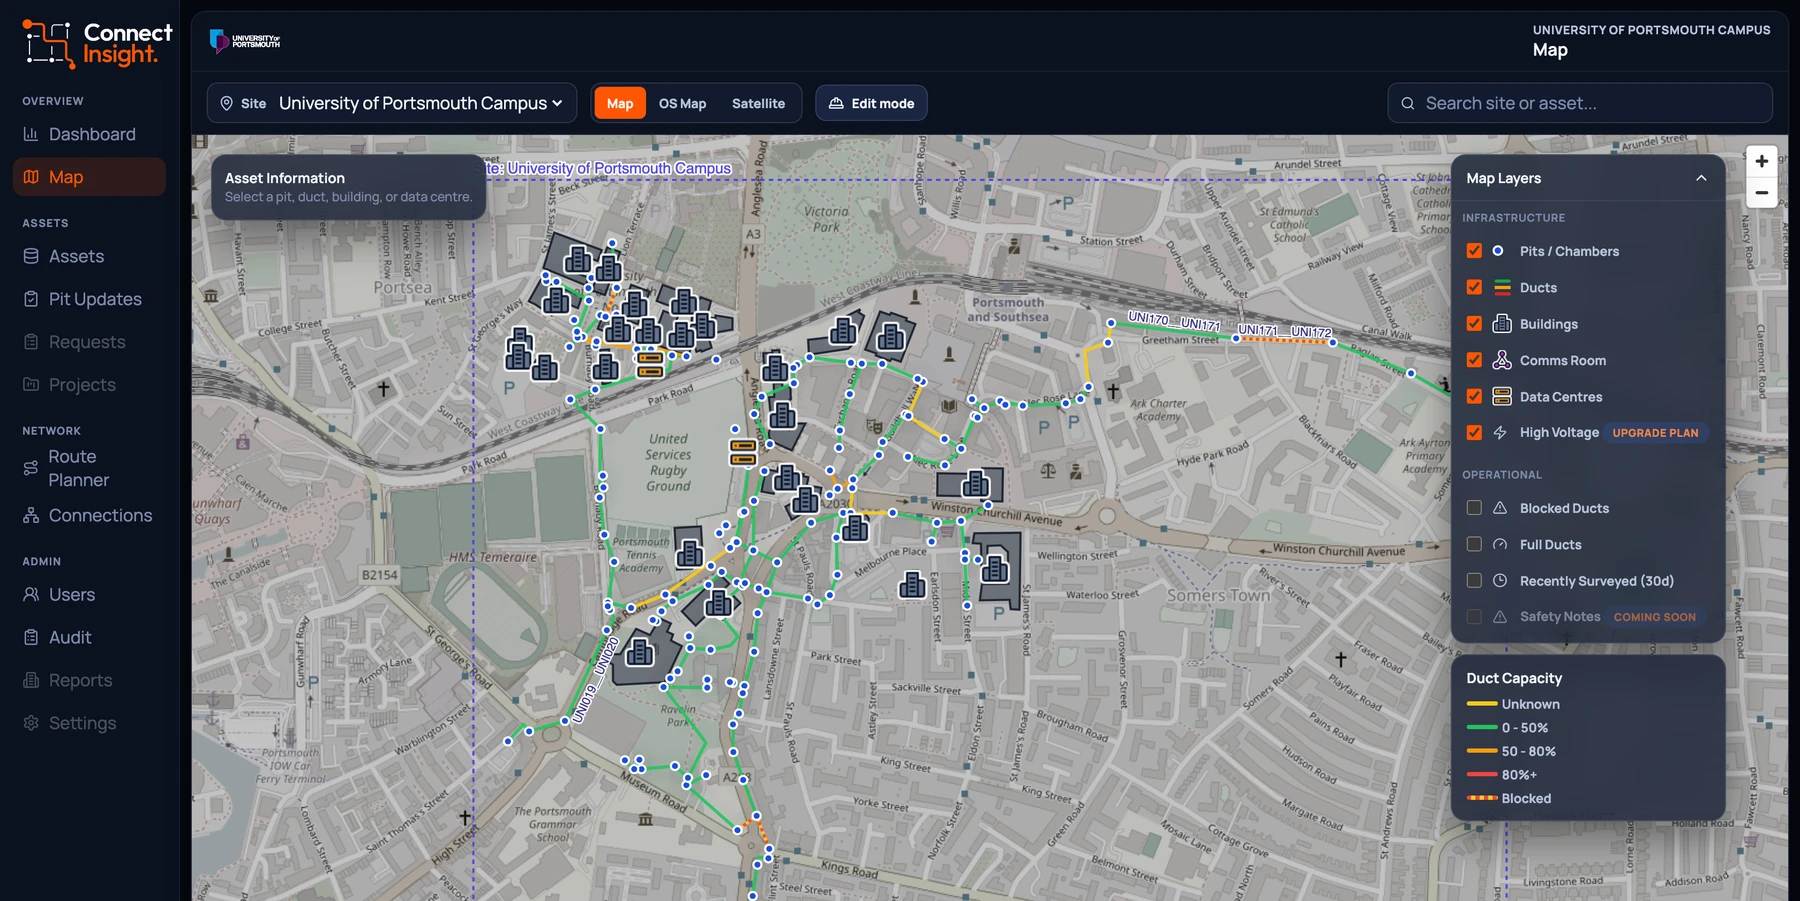Switch to Satellite view
This screenshot has width=1800, height=901.
758,103
